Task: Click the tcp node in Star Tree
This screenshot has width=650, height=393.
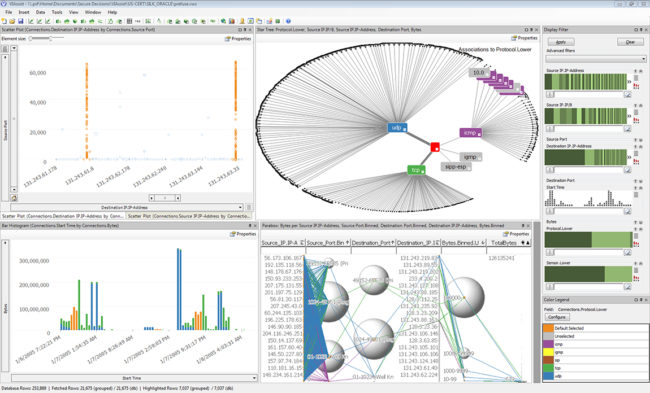Action: tap(416, 170)
